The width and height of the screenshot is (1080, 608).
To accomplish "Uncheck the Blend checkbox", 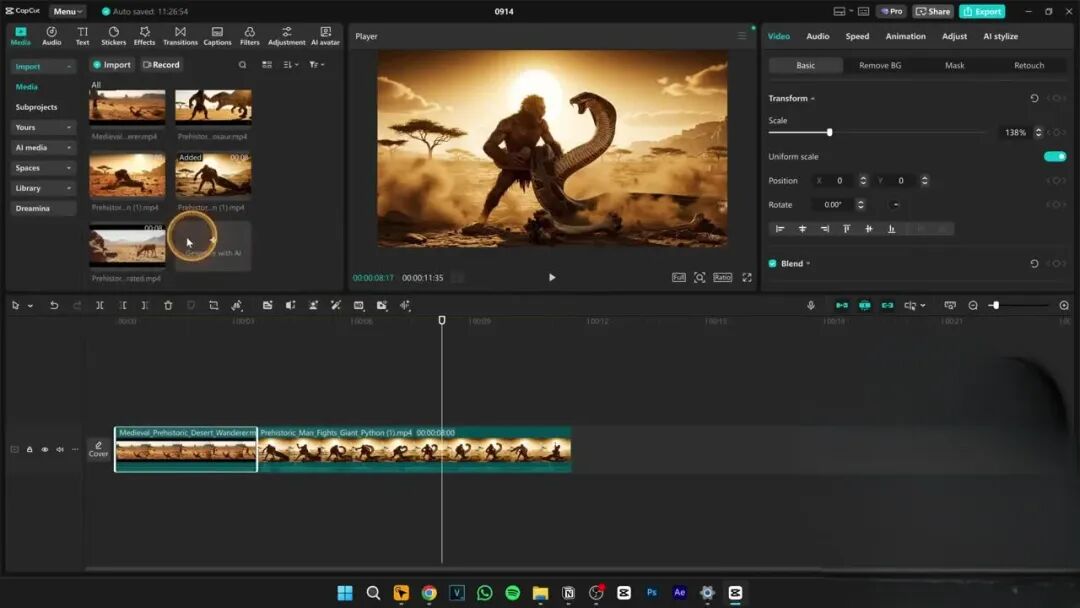I will click(x=772, y=264).
